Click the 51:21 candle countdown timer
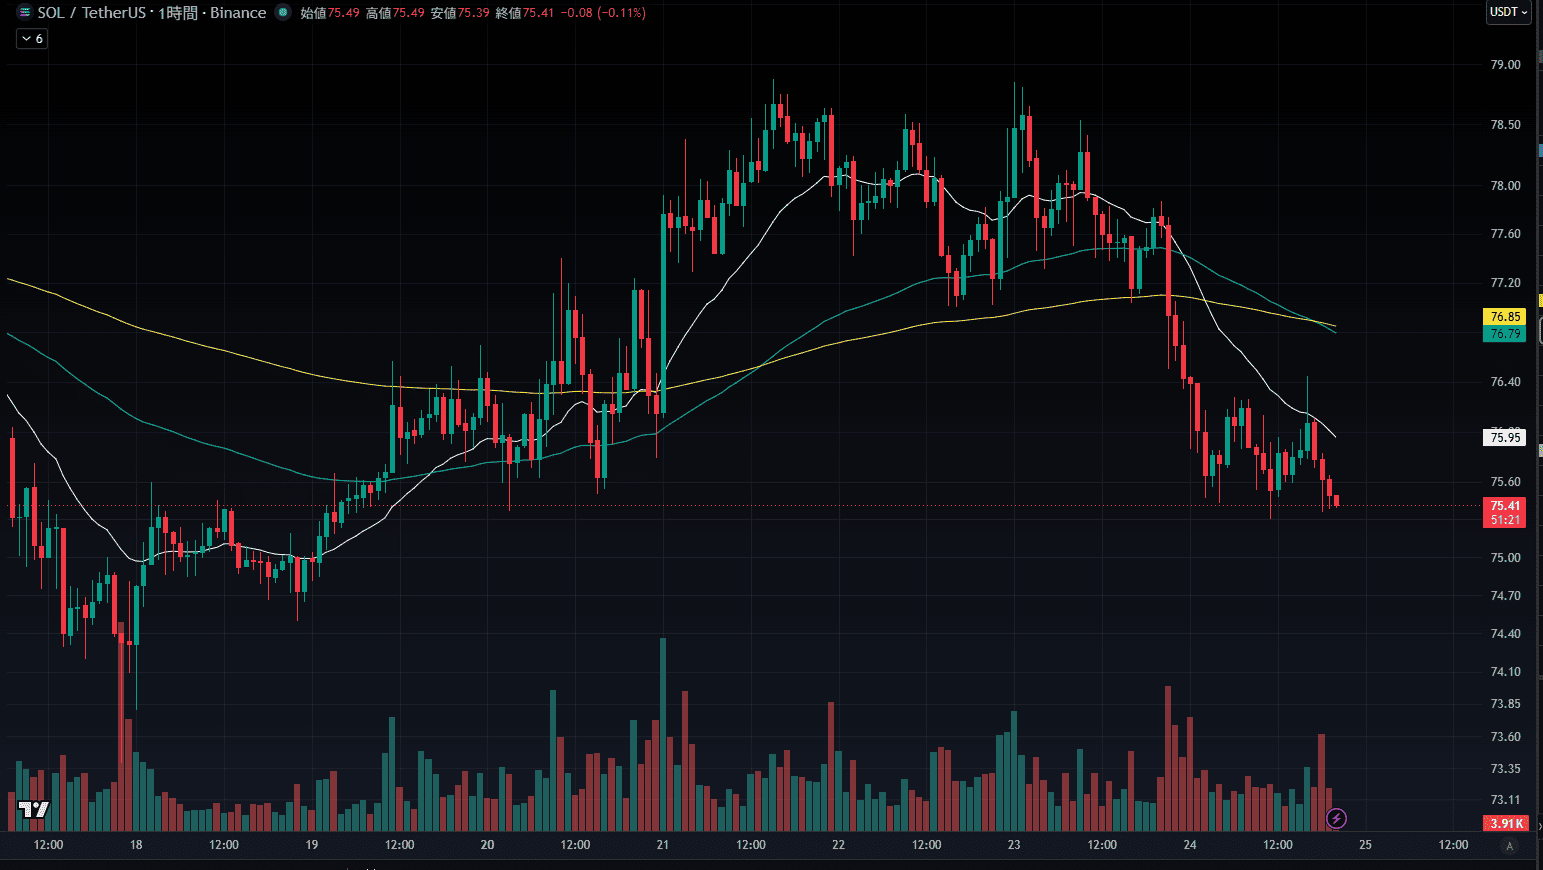The image size is (1543, 870). (1505, 520)
